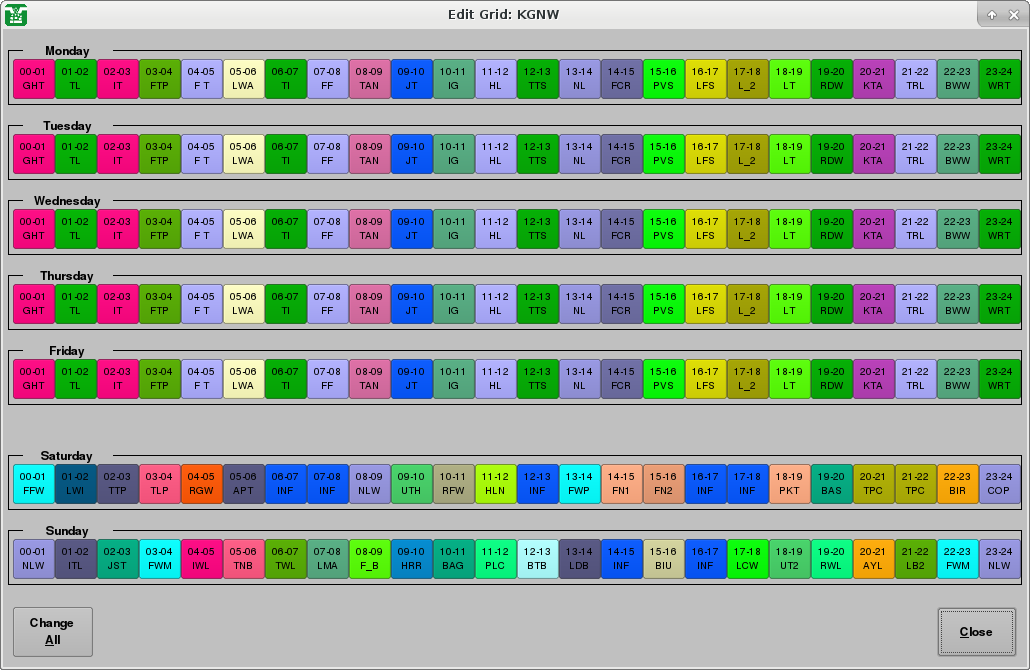Click the Rivendell application icon in title bar
Viewport: 1030px width, 670px height.
pyautogui.click(x=17, y=14)
